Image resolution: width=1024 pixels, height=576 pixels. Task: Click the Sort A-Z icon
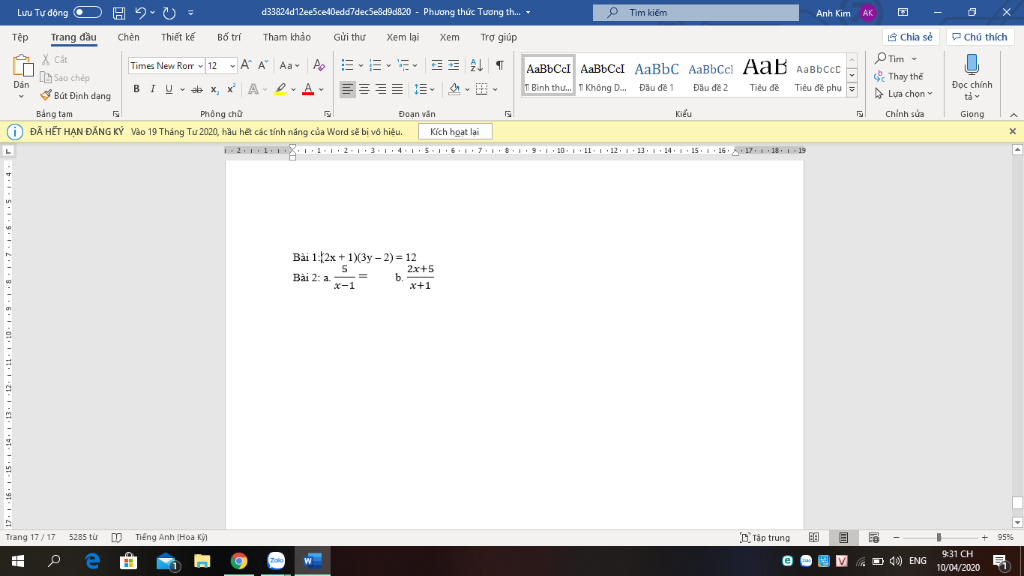tap(477, 65)
